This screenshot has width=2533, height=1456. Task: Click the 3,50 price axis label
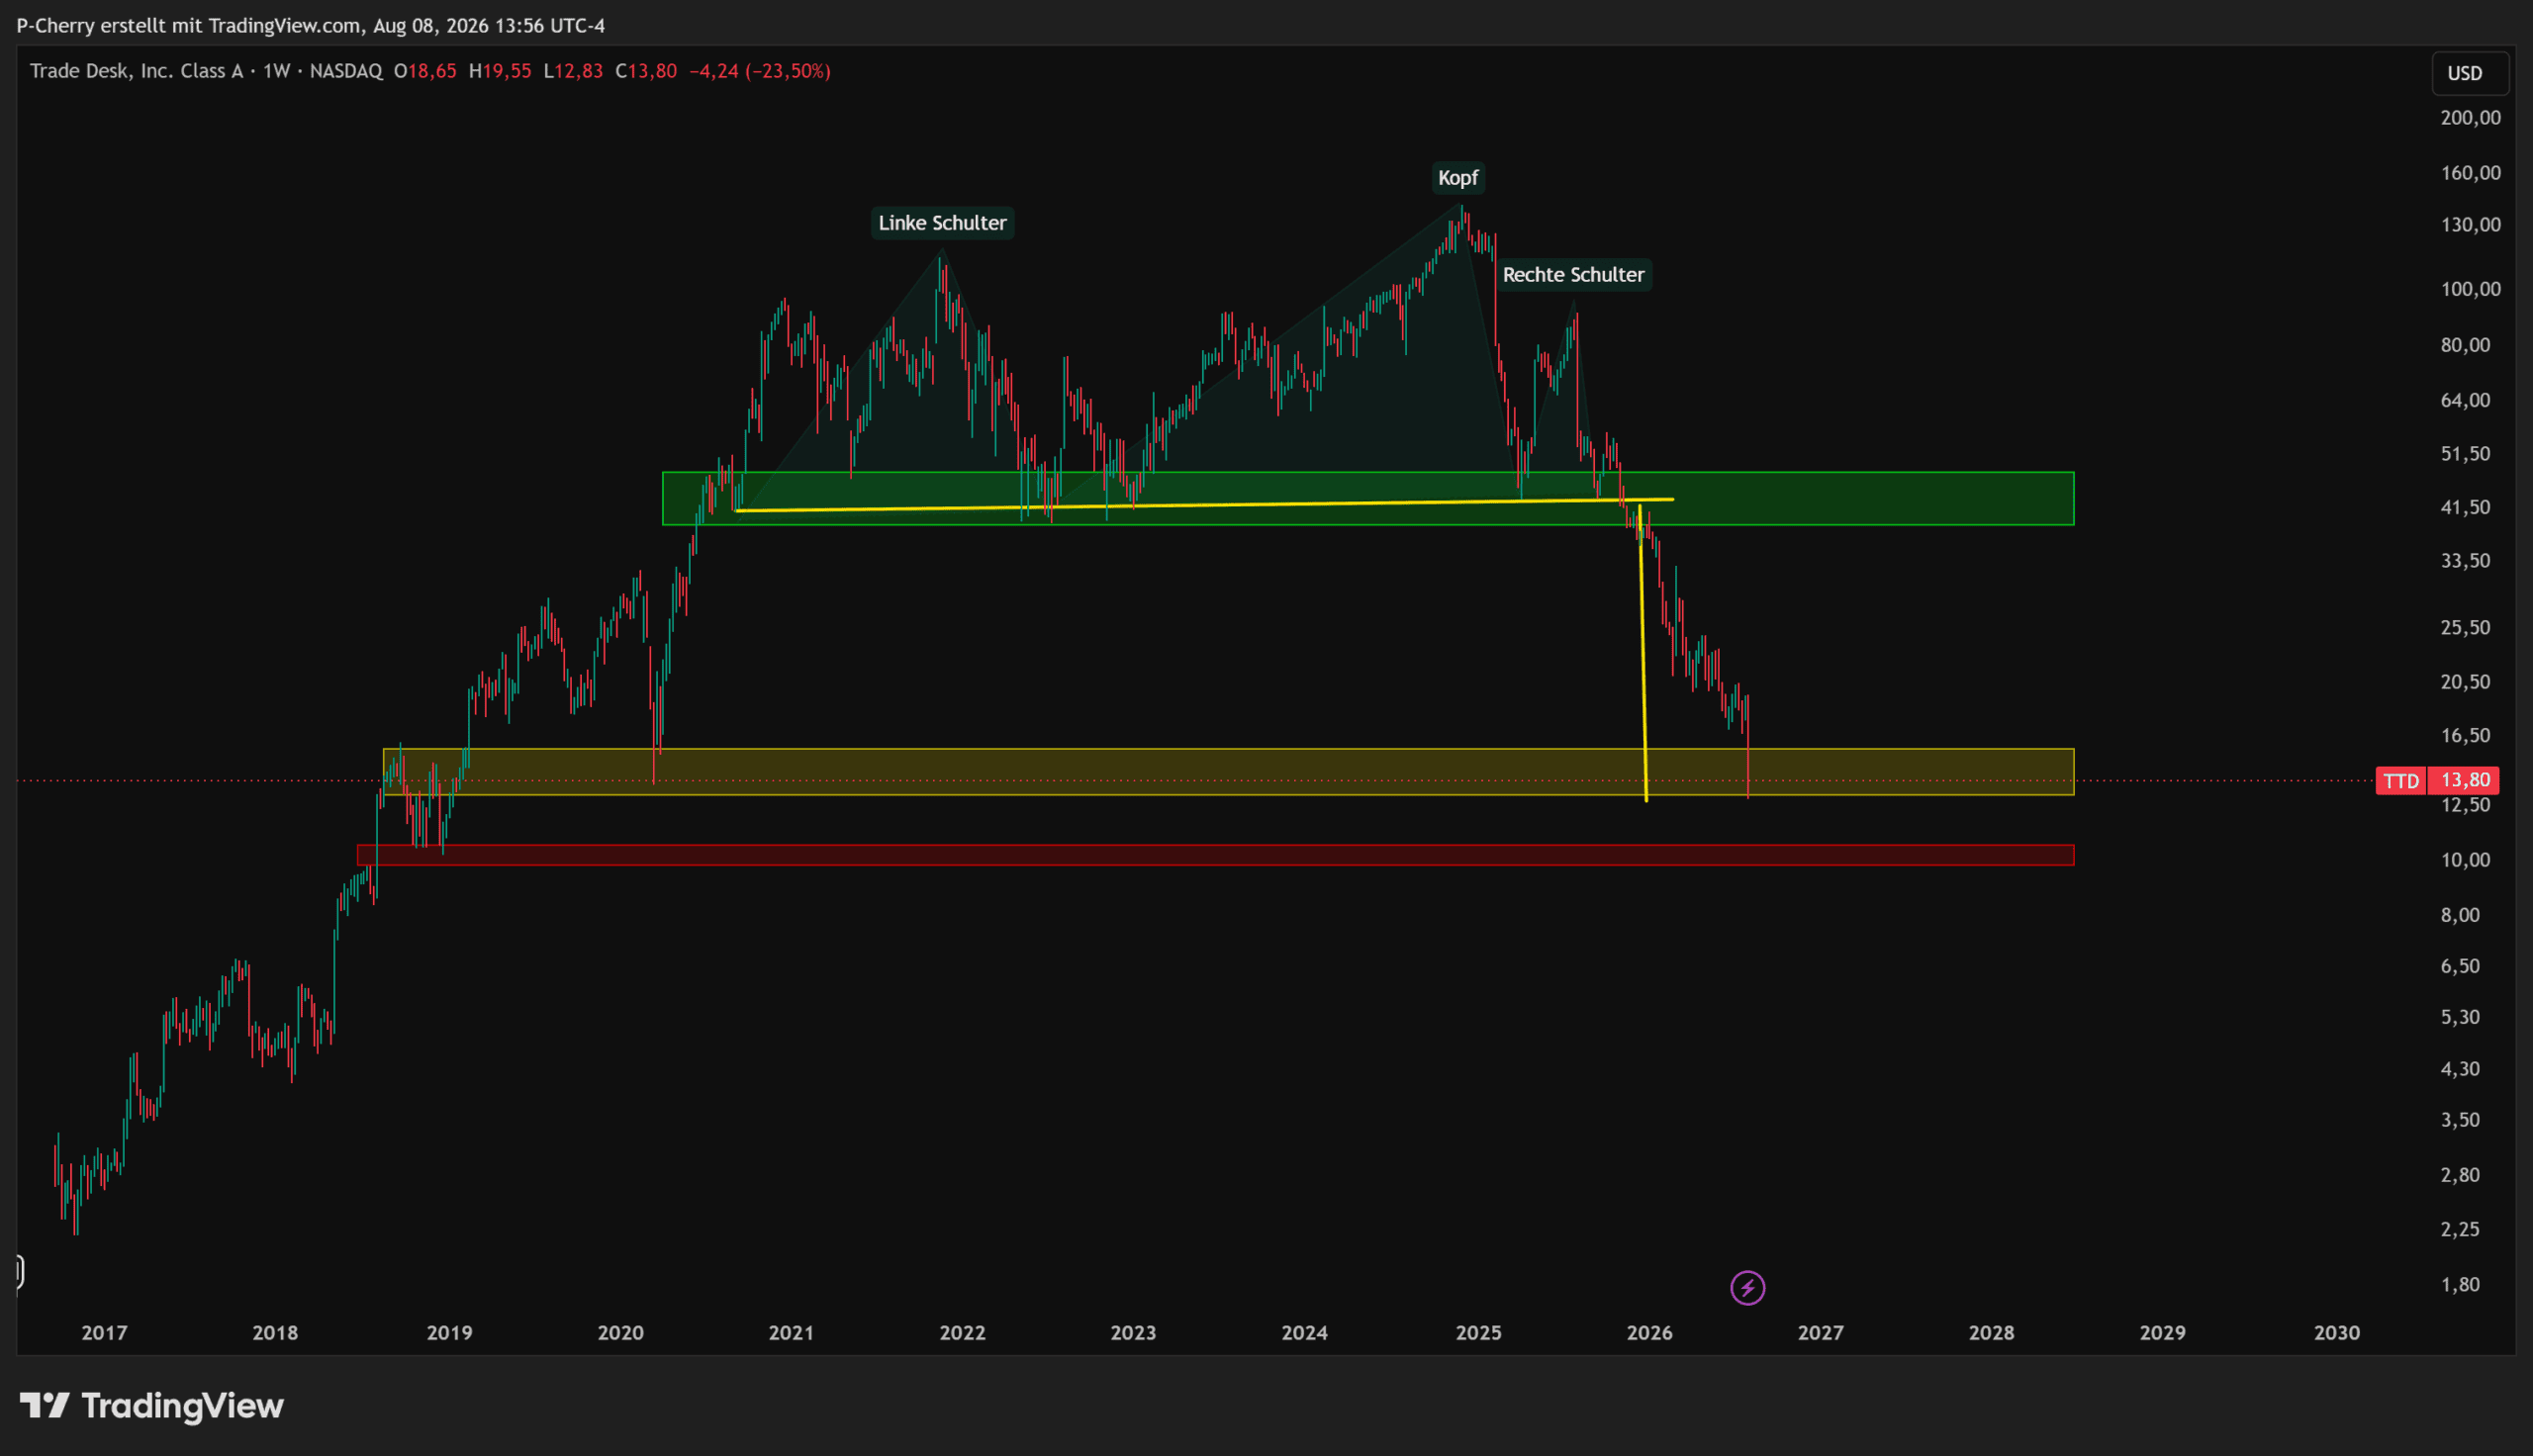2460,1120
